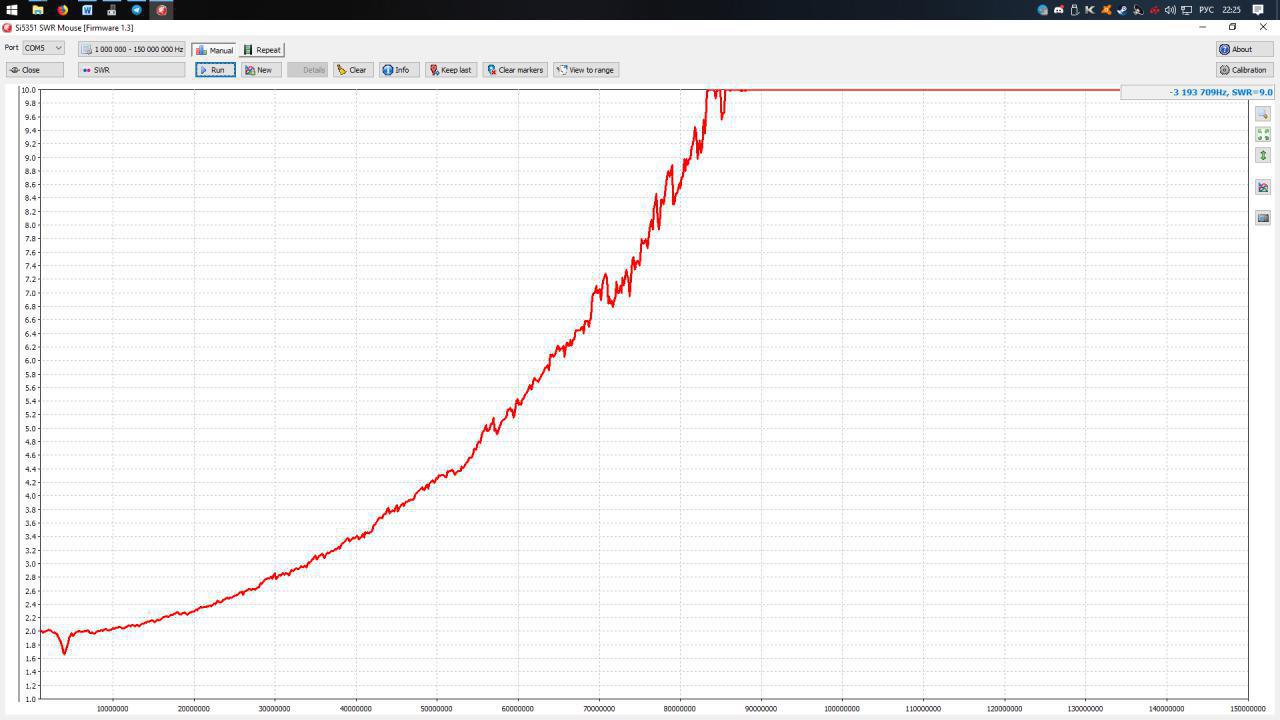Open Telegram from the taskbar

pos(137,10)
